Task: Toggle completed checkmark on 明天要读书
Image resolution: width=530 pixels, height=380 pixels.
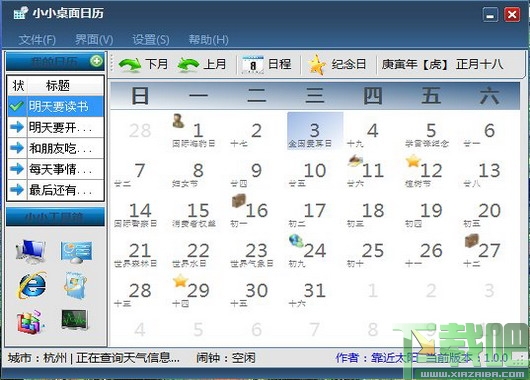Action: [17, 106]
